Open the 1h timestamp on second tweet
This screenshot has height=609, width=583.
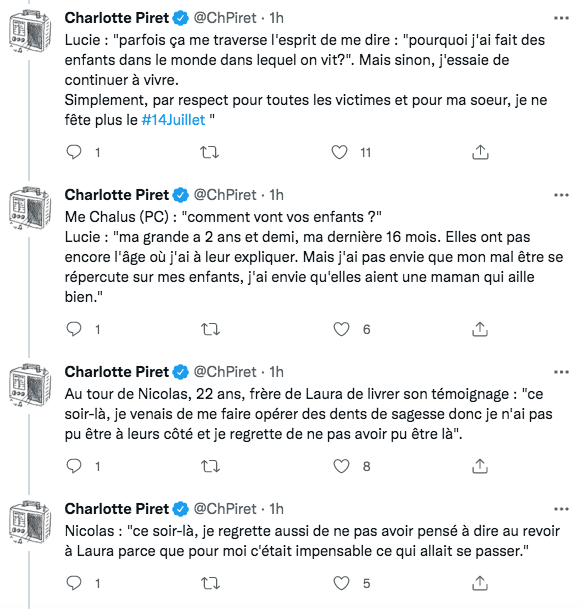277,195
